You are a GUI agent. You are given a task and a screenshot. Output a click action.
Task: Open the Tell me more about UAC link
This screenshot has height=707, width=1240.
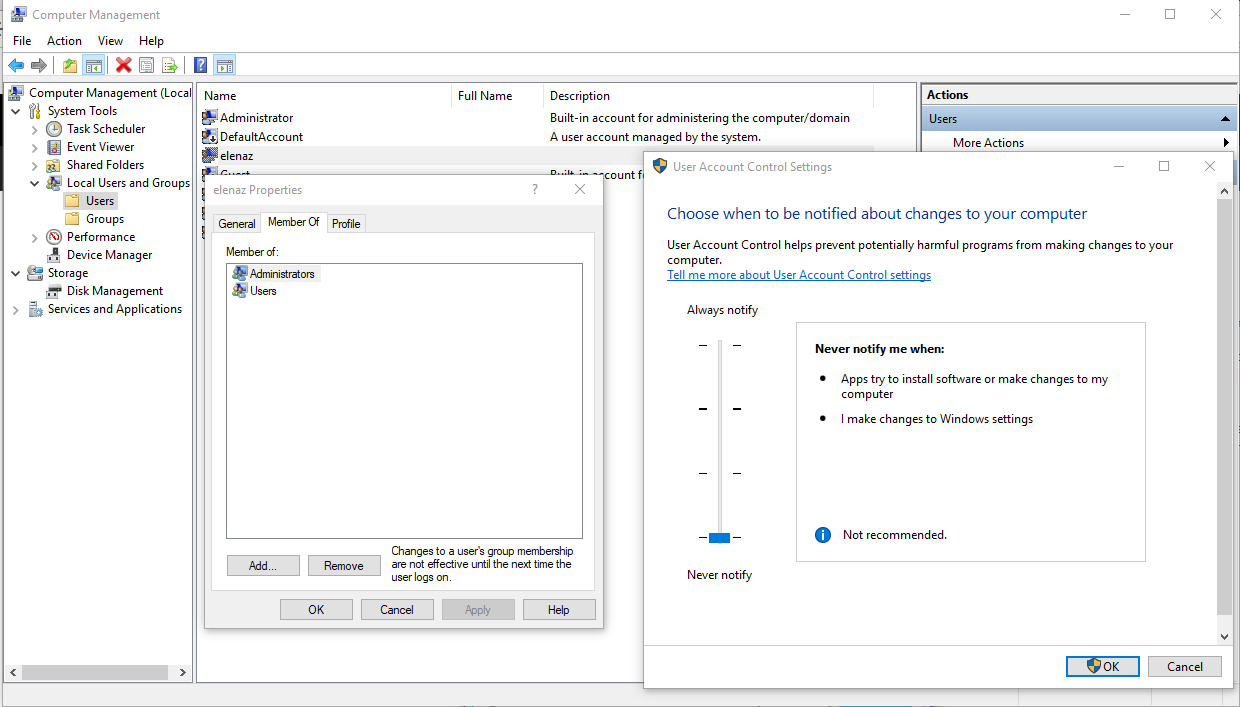click(799, 275)
